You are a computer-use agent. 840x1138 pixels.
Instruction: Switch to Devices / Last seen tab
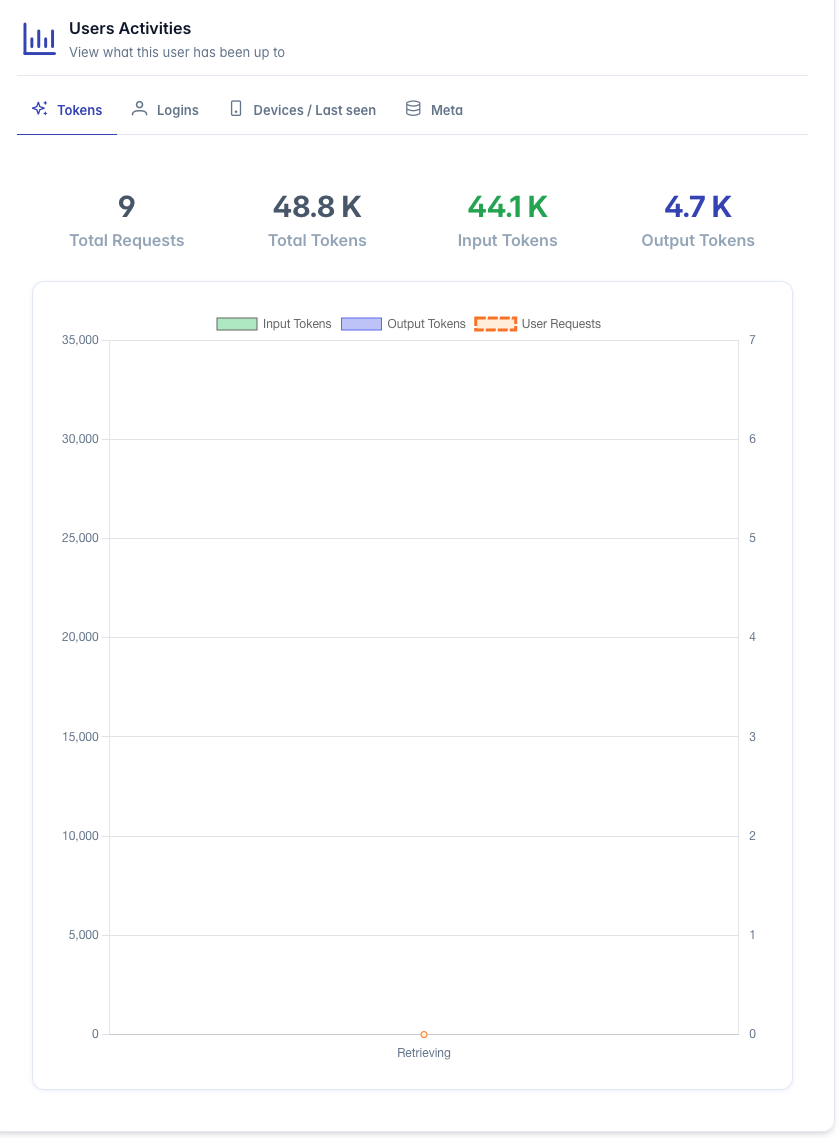coord(303,110)
